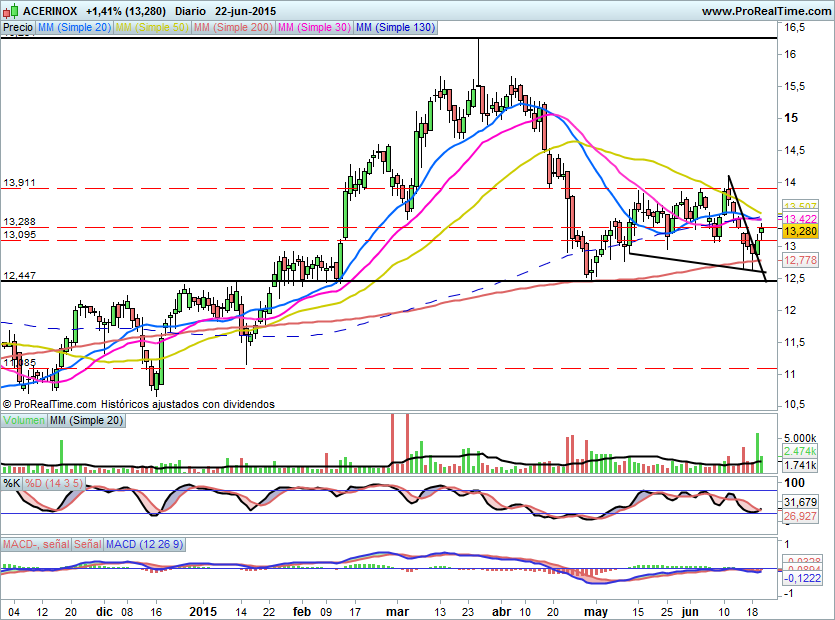
Task: Click the Señal line label
Action: click(x=87, y=544)
